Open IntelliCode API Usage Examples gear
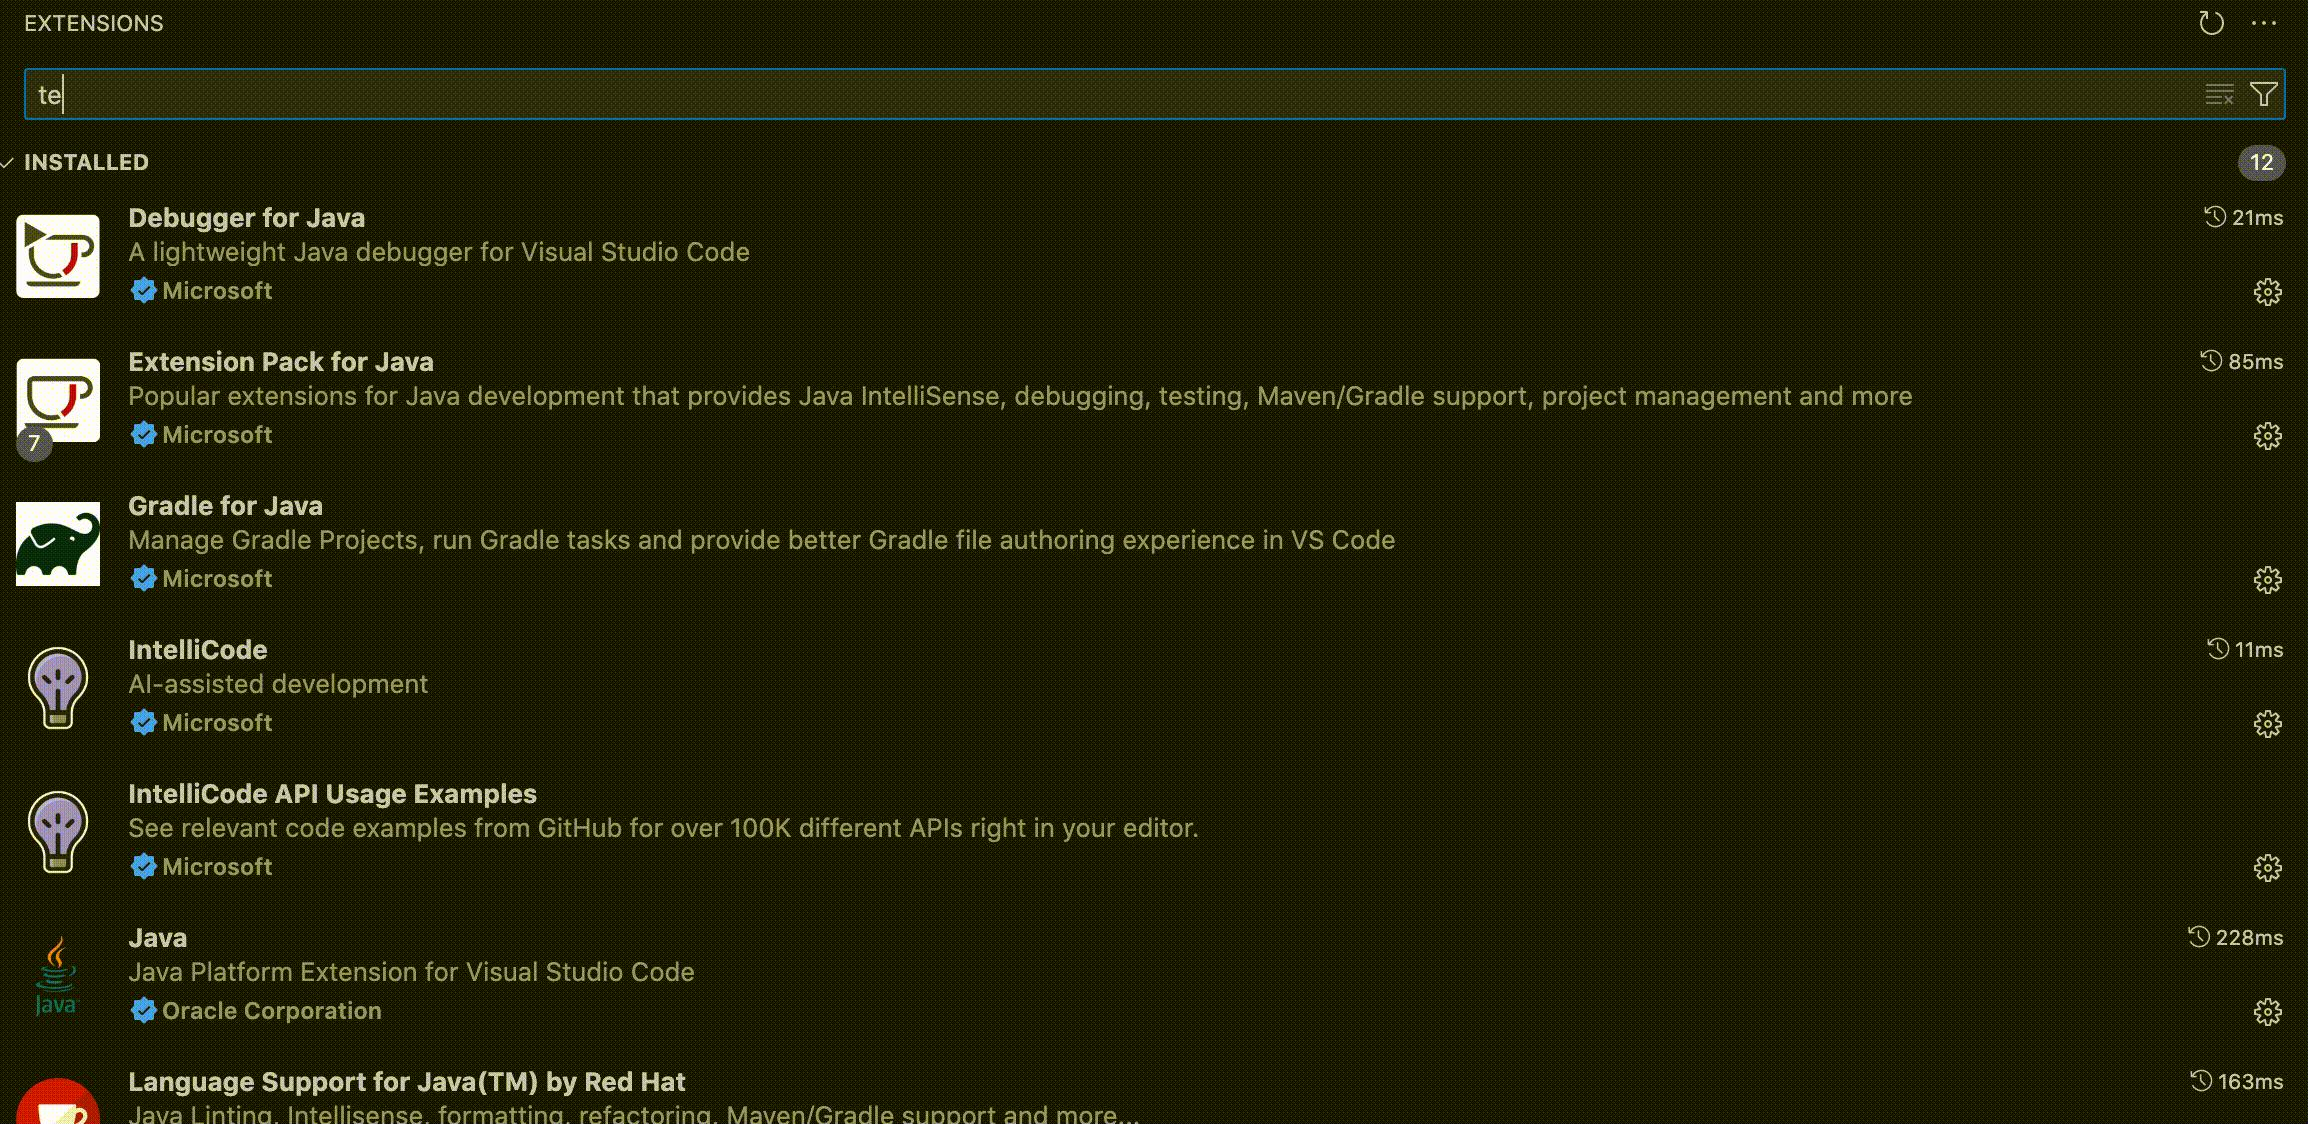 pos(2267,868)
